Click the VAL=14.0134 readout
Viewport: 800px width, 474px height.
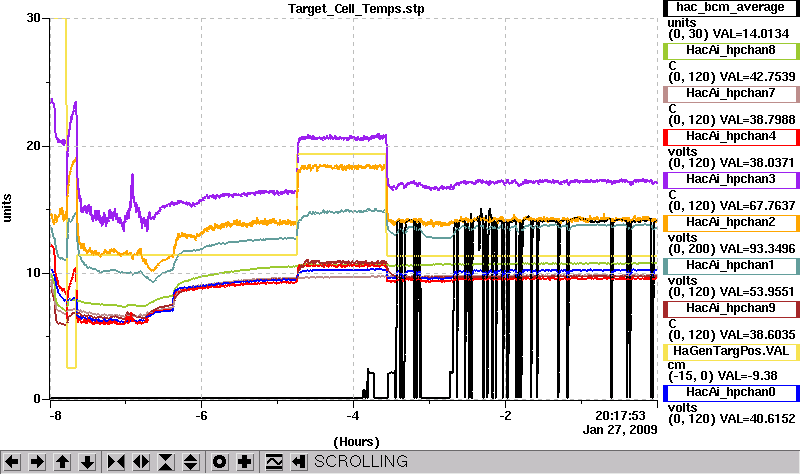751,34
